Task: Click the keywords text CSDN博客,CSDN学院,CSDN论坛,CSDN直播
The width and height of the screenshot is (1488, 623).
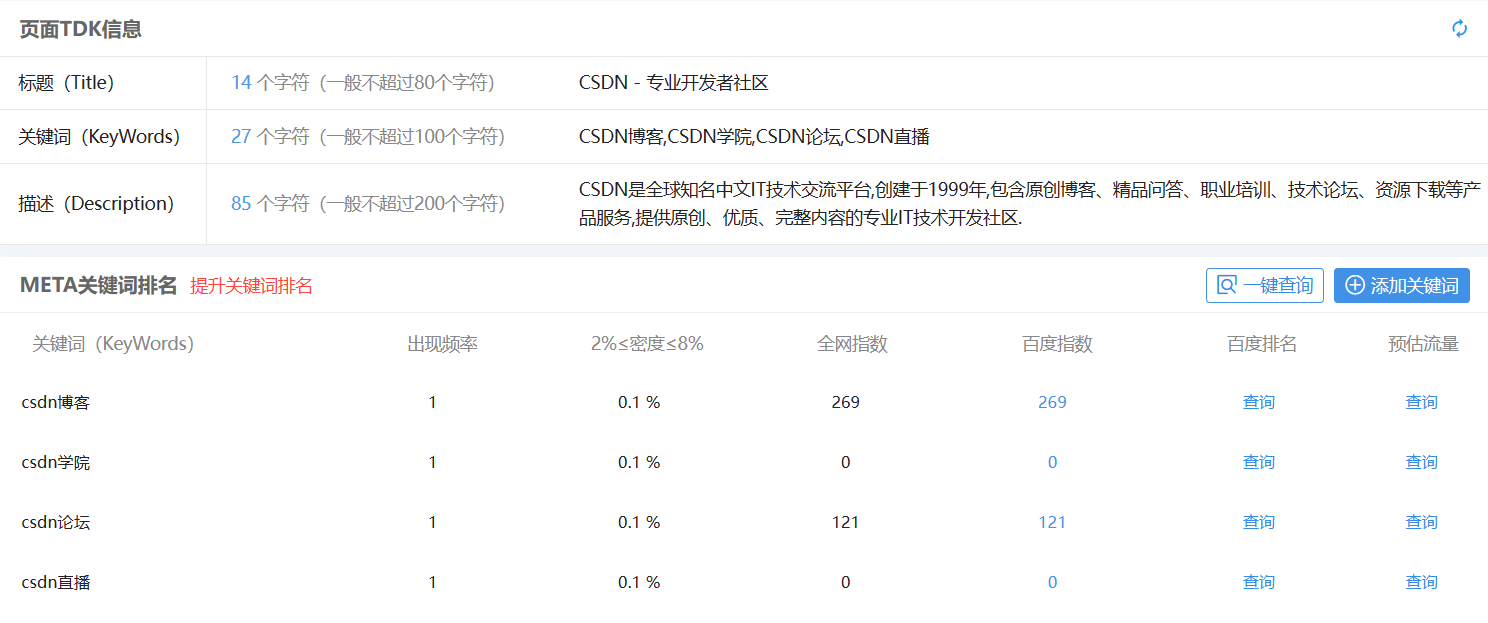Action: [754, 137]
